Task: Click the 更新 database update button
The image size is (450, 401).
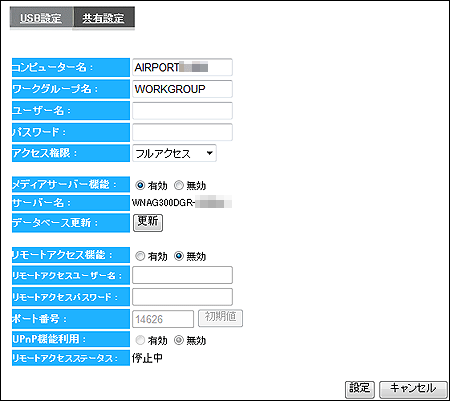Action: [x=148, y=222]
